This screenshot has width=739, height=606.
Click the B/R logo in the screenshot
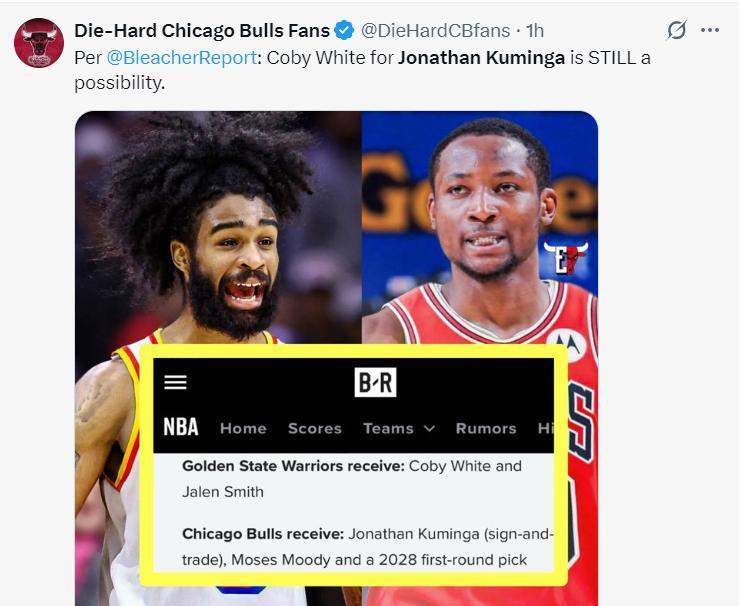coord(375,382)
